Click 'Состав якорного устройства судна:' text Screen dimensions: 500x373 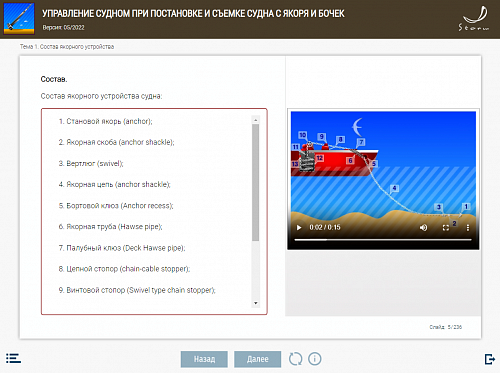101,96
